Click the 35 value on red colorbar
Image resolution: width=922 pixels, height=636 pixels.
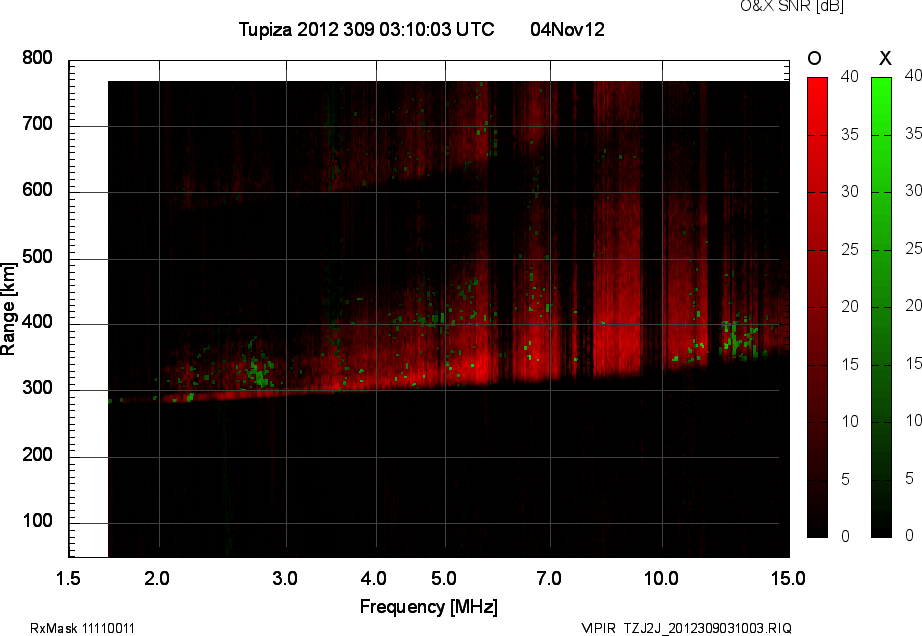849,135
